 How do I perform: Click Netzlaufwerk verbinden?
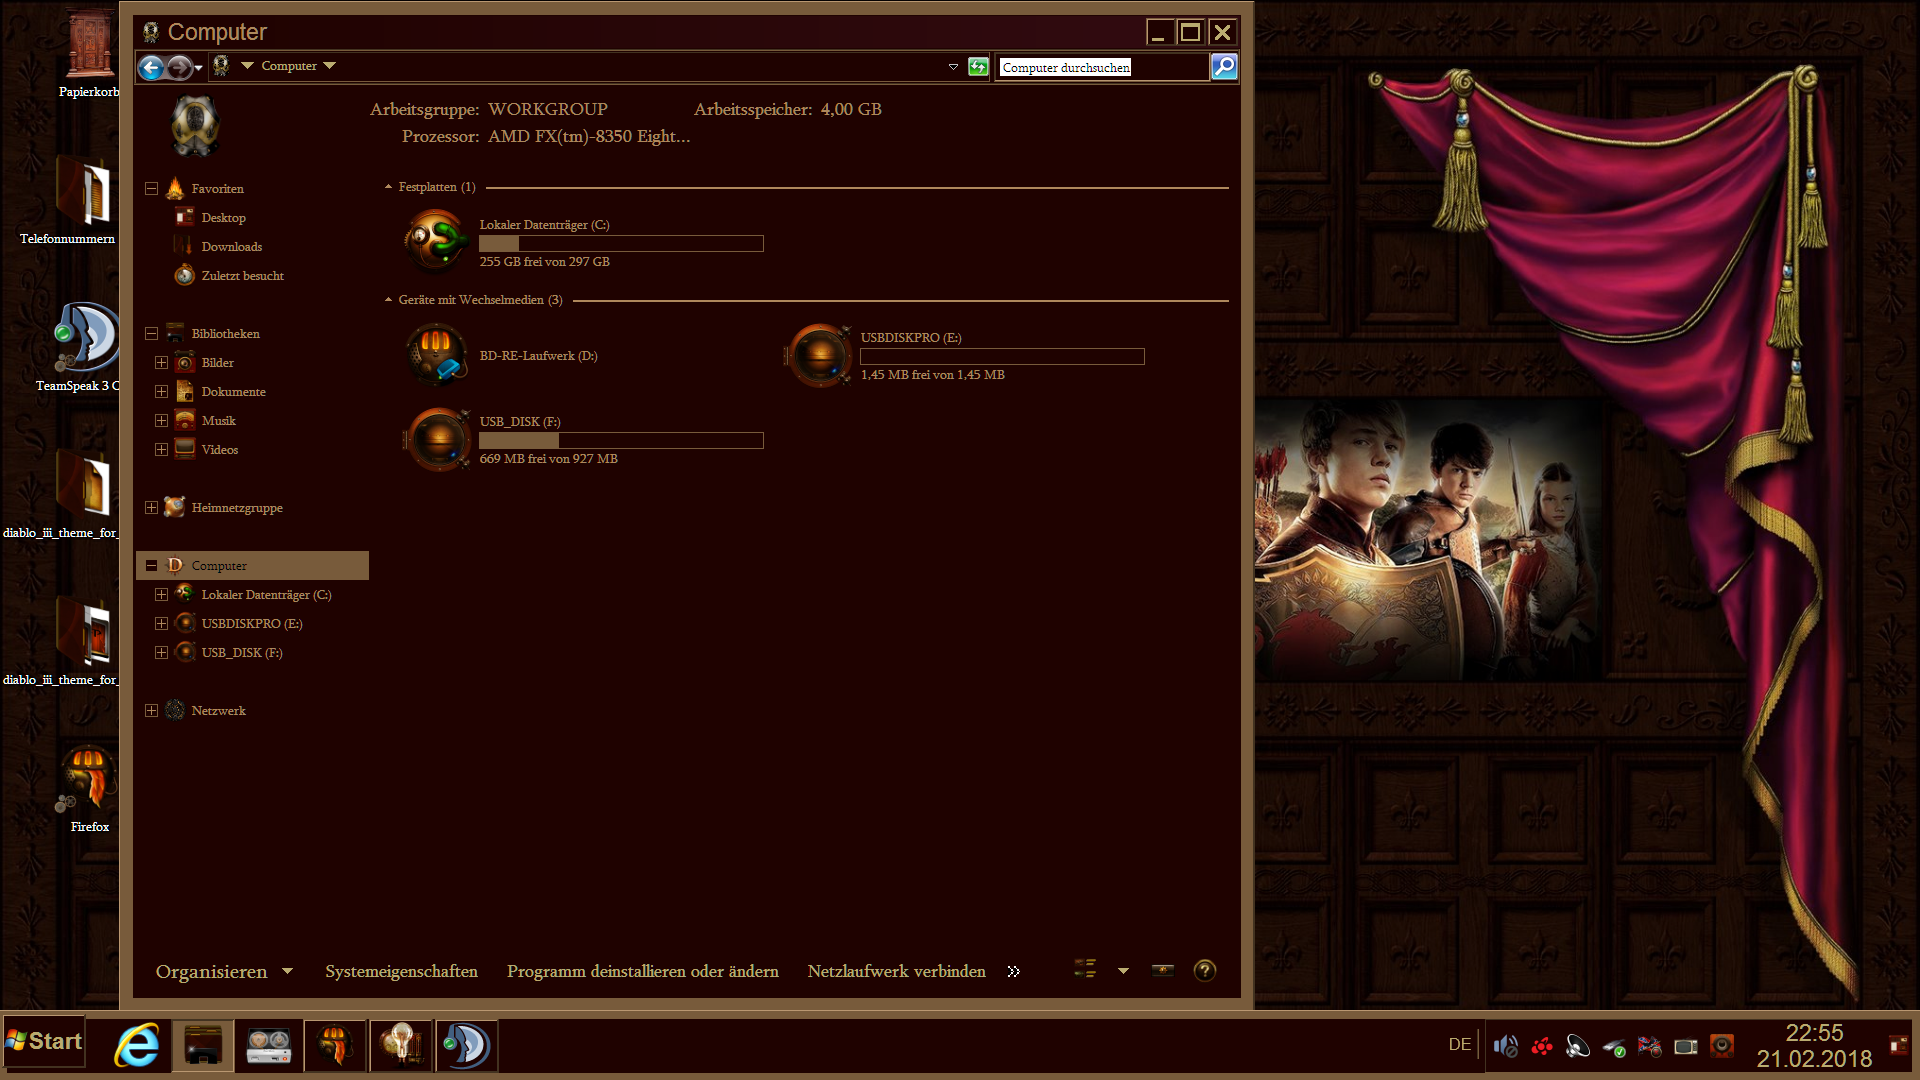point(896,972)
